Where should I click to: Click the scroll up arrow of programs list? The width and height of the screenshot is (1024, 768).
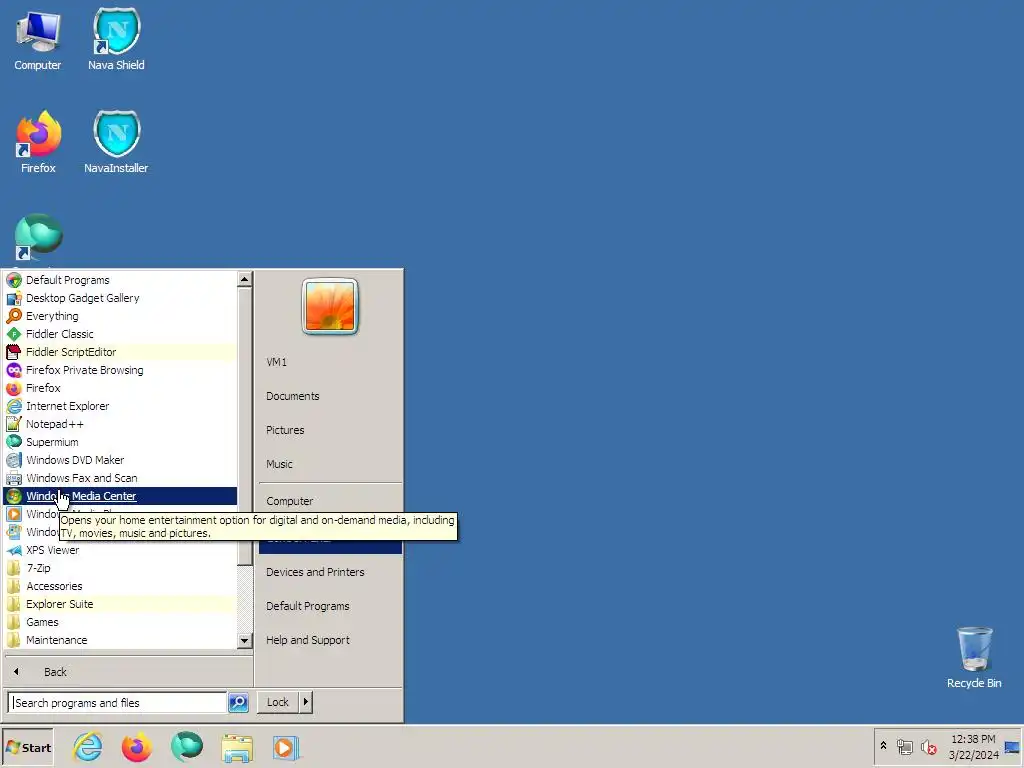pyautogui.click(x=245, y=280)
